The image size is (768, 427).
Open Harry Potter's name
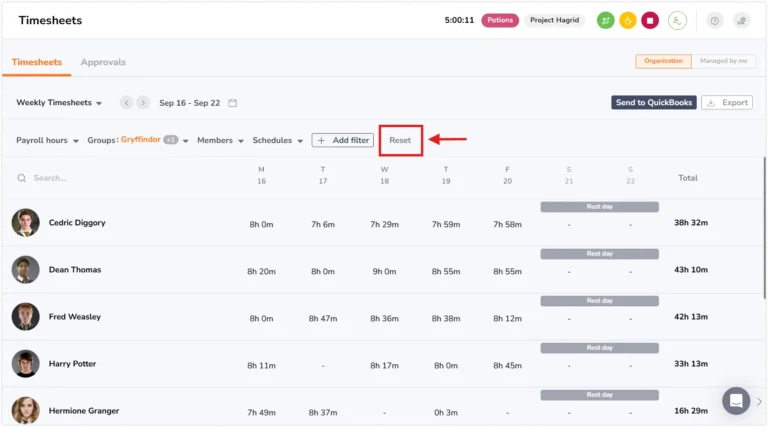tap(72, 364)
